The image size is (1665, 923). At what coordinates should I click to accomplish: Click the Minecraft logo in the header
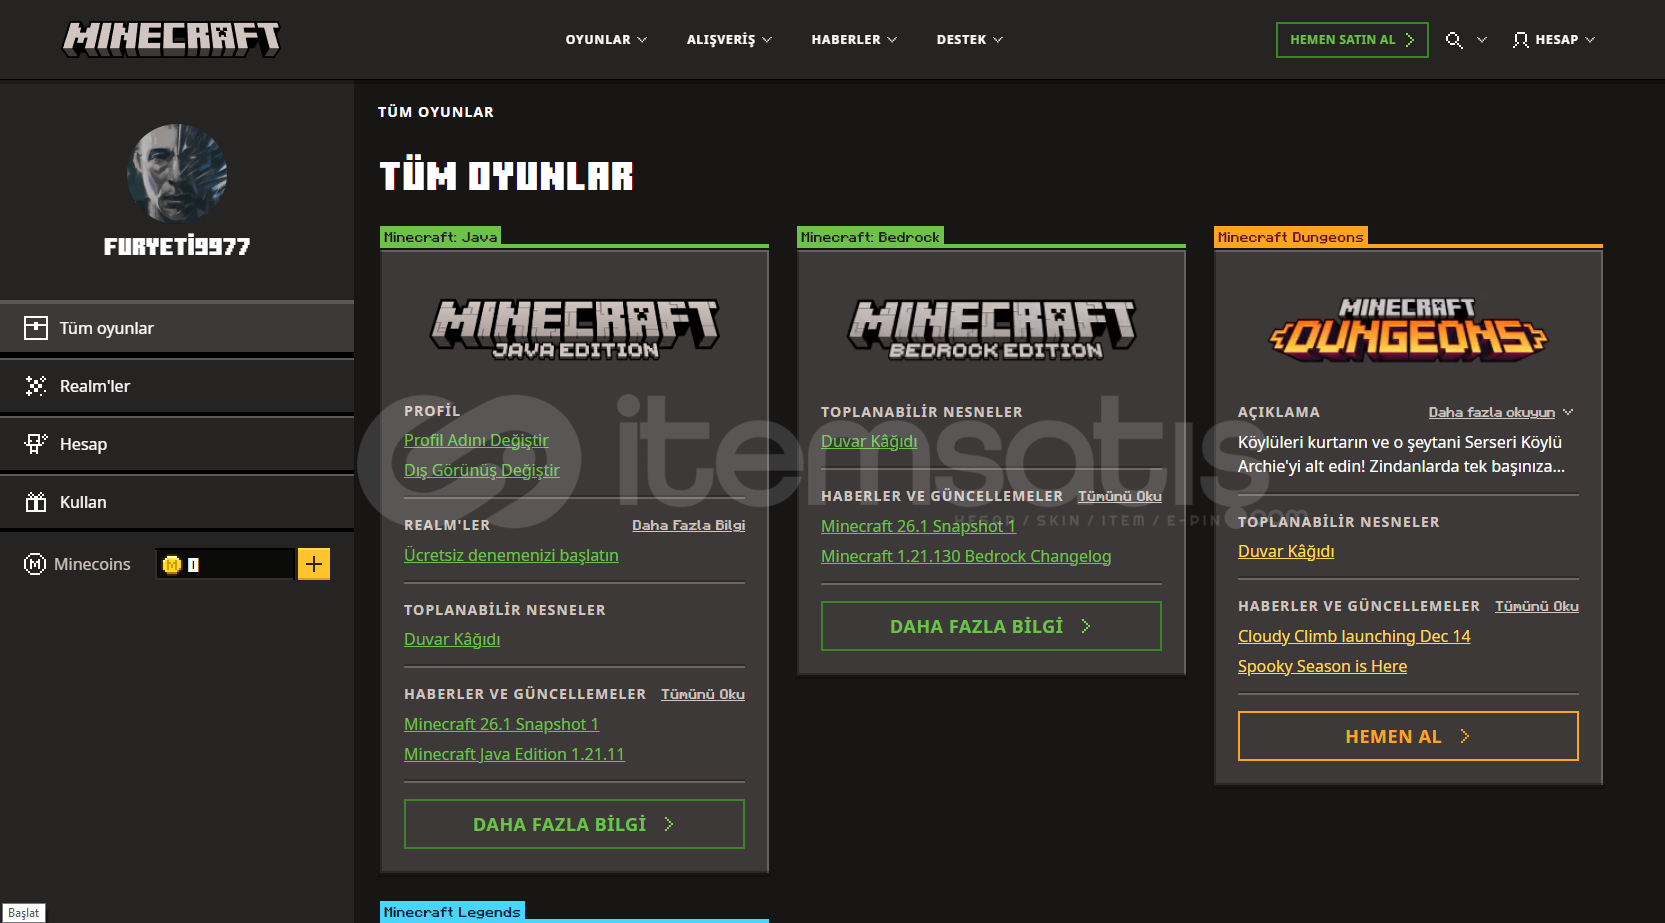pyautogui.click(x=171, y=39)
